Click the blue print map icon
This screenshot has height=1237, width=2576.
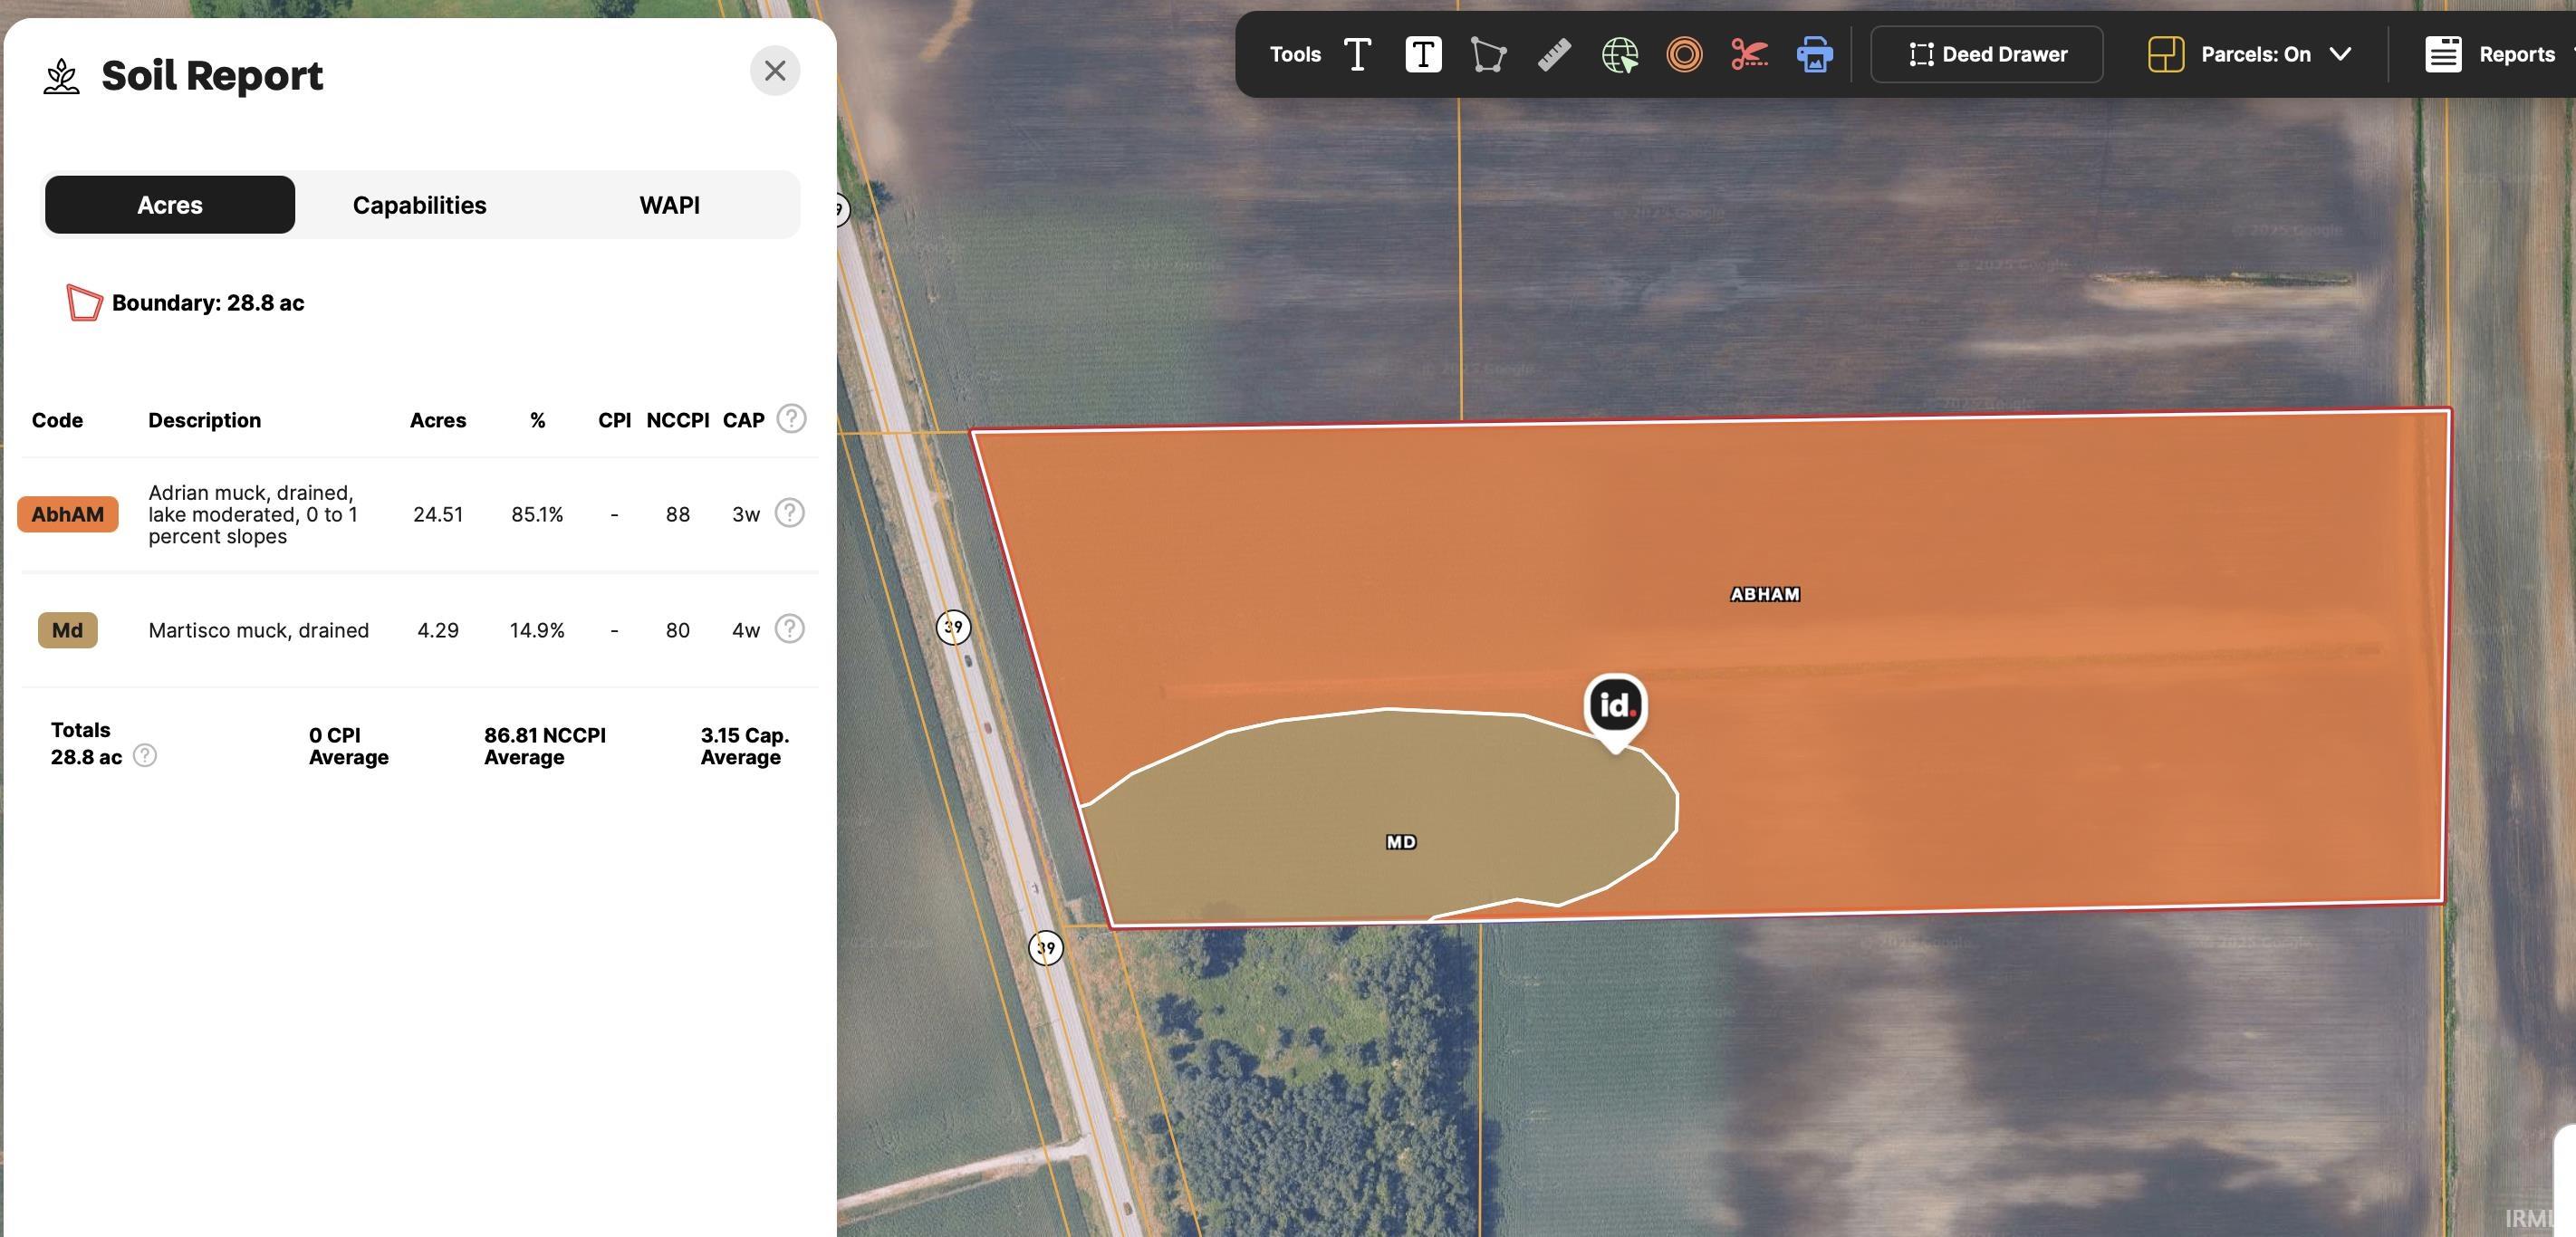pyautogui.click(x=1814, y=54)
